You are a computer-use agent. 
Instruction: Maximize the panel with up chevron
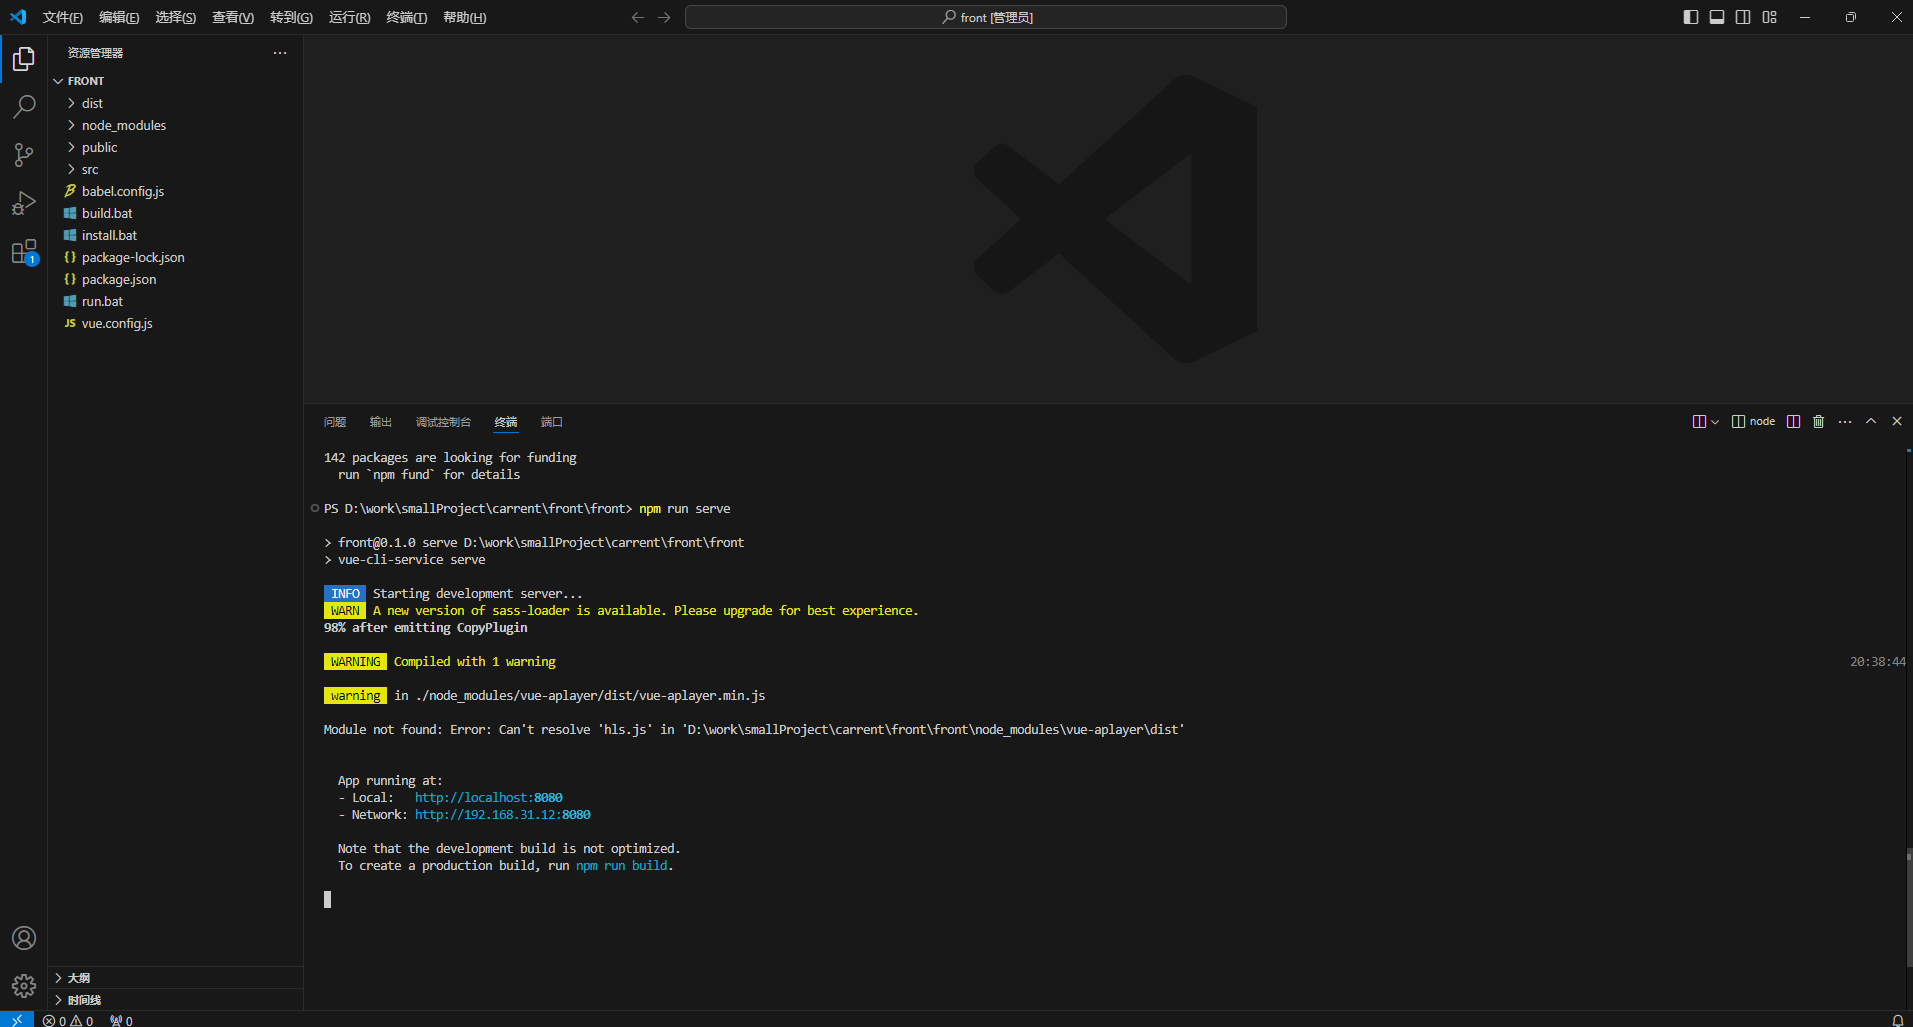(1871, 421)
